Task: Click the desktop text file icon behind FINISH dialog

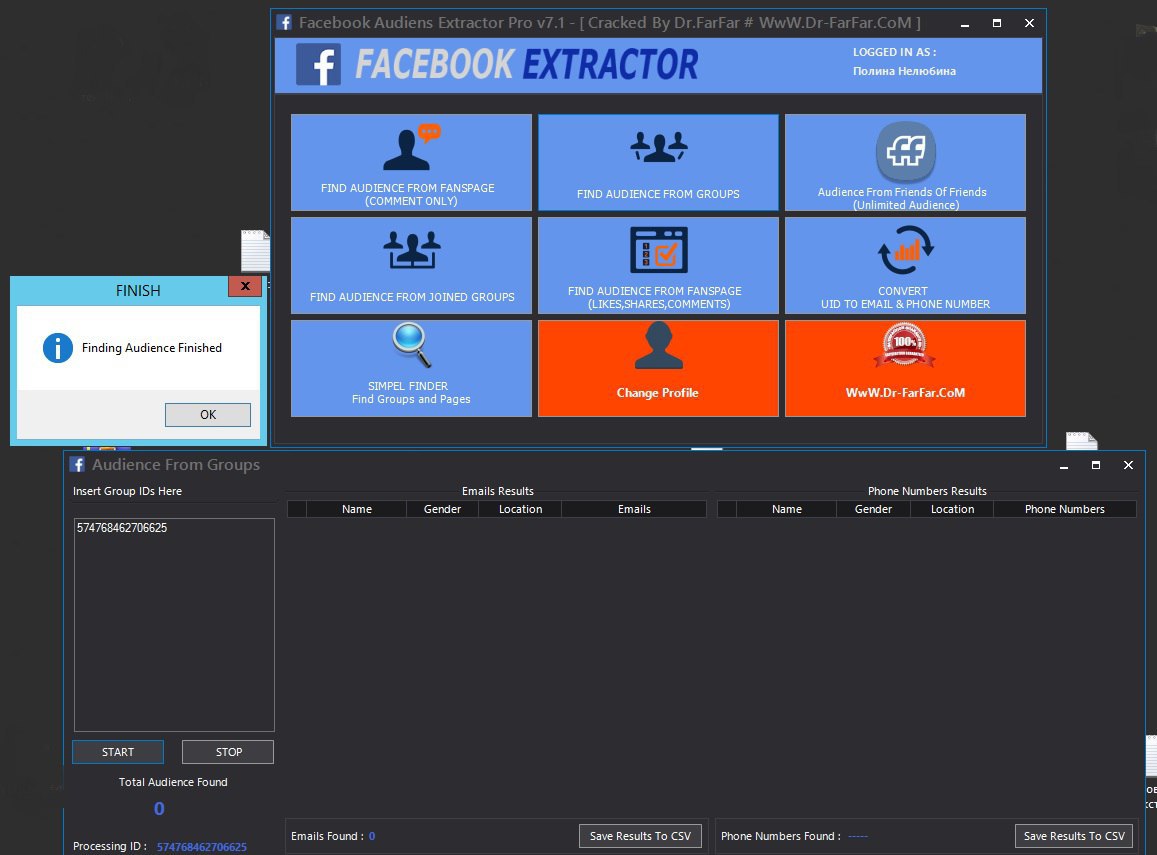Action: tap(255, 251)
